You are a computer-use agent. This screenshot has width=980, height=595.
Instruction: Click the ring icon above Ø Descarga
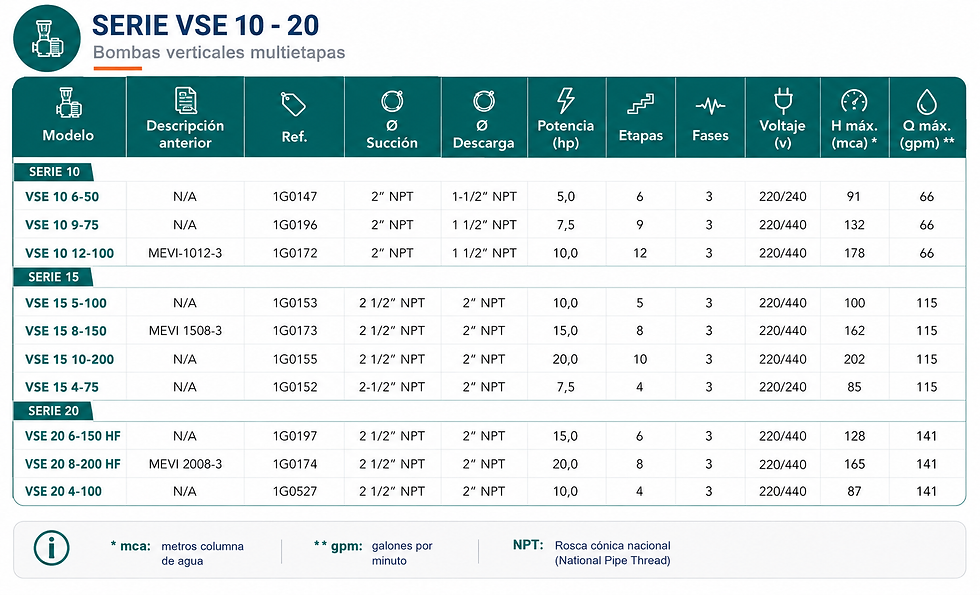(484, 101)
